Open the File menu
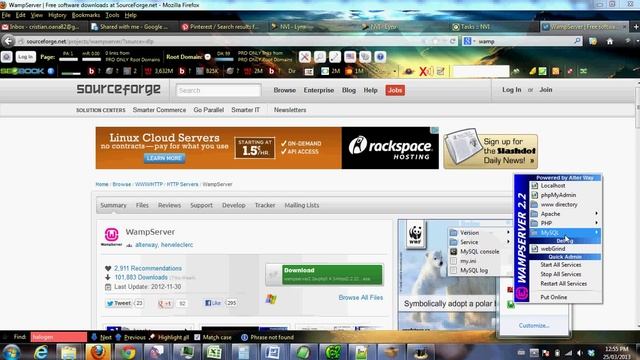640x360 pixels. [x=6, y=15]
